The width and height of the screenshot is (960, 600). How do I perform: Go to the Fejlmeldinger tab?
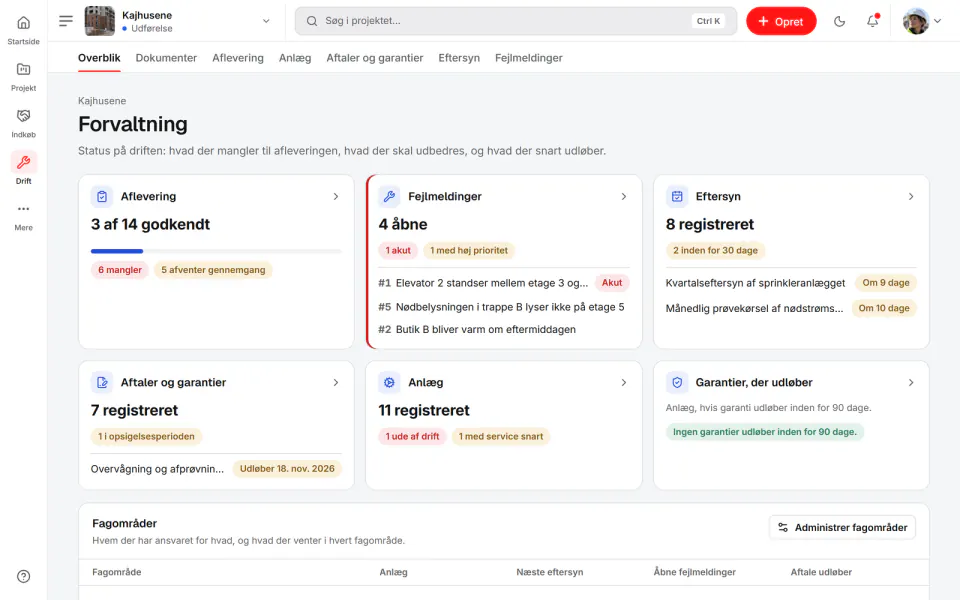pos(528,58)
